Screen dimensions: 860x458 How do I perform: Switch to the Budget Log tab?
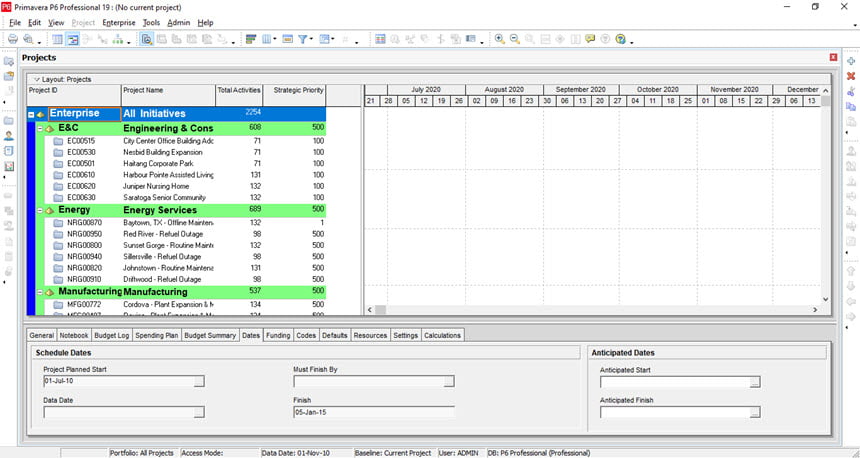click(x=111, y=335)
